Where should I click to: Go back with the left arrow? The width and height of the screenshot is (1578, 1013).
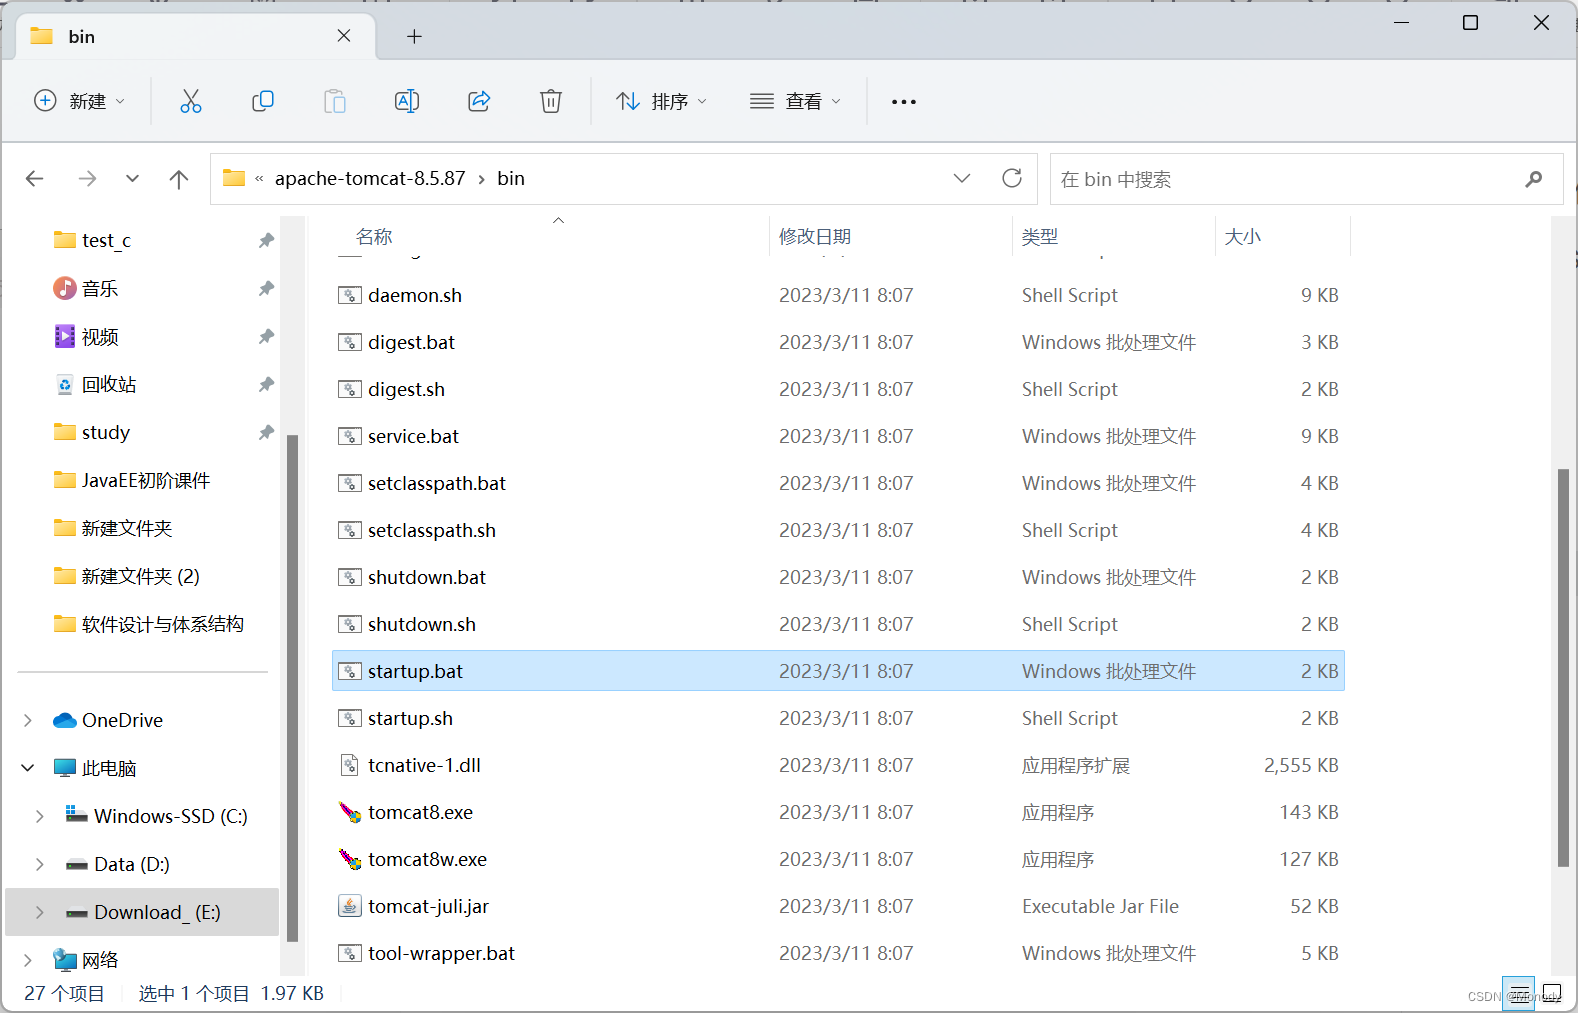[x=35, y=179]
